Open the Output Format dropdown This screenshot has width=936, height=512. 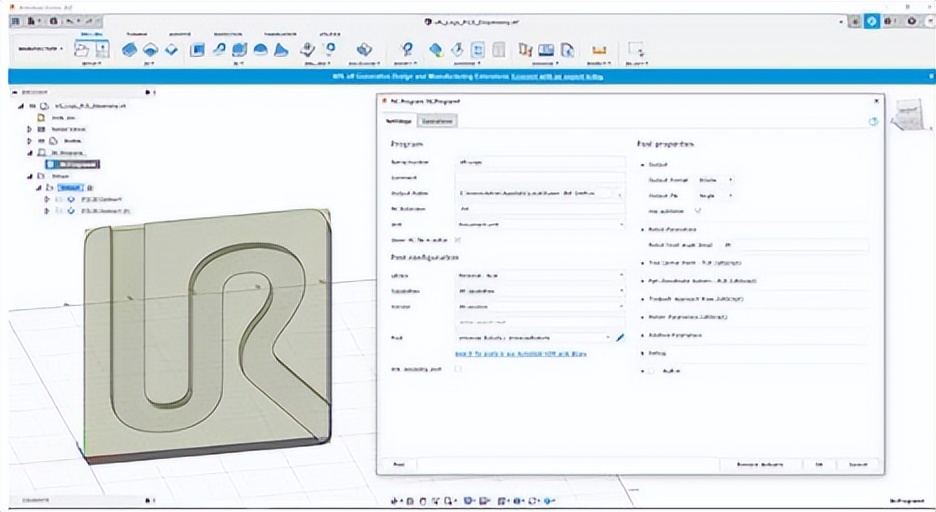pyautogui.click(x=715, y=180)
